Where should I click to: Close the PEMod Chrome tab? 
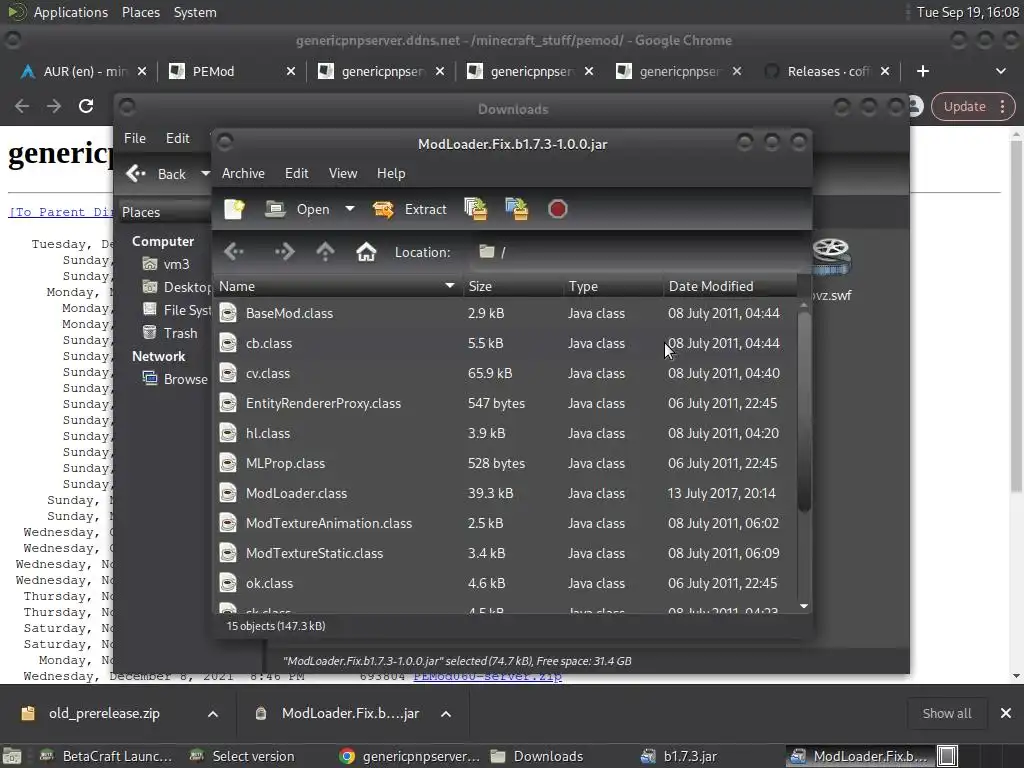click(291, 72)
